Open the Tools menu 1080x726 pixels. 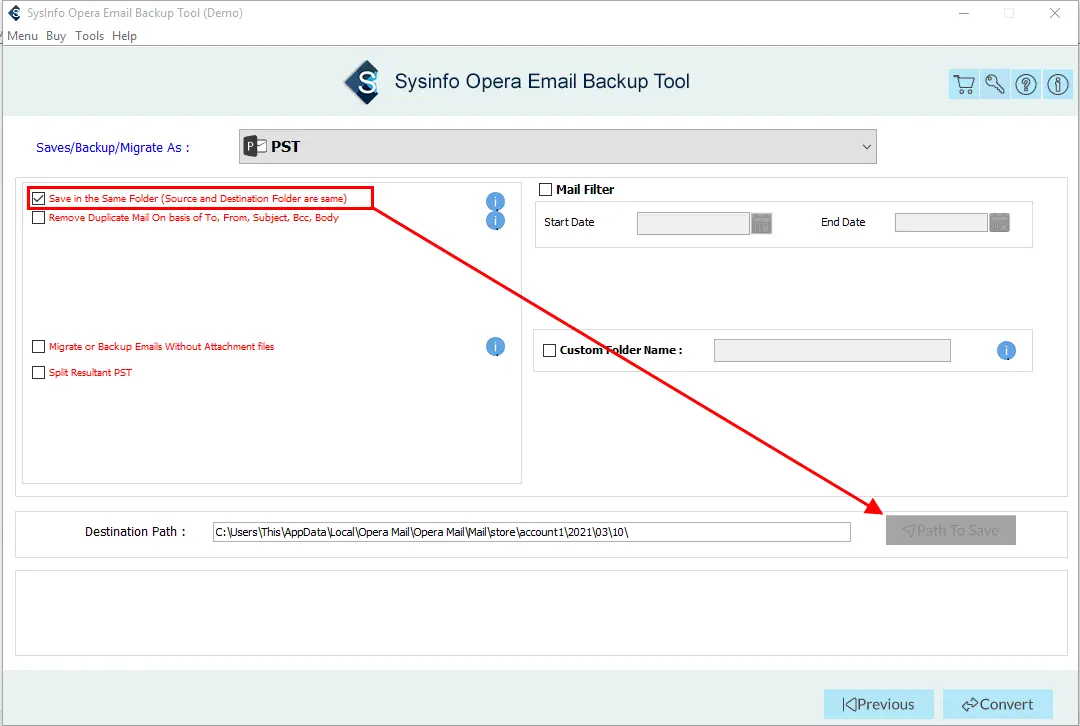click(x=90, y=36)
